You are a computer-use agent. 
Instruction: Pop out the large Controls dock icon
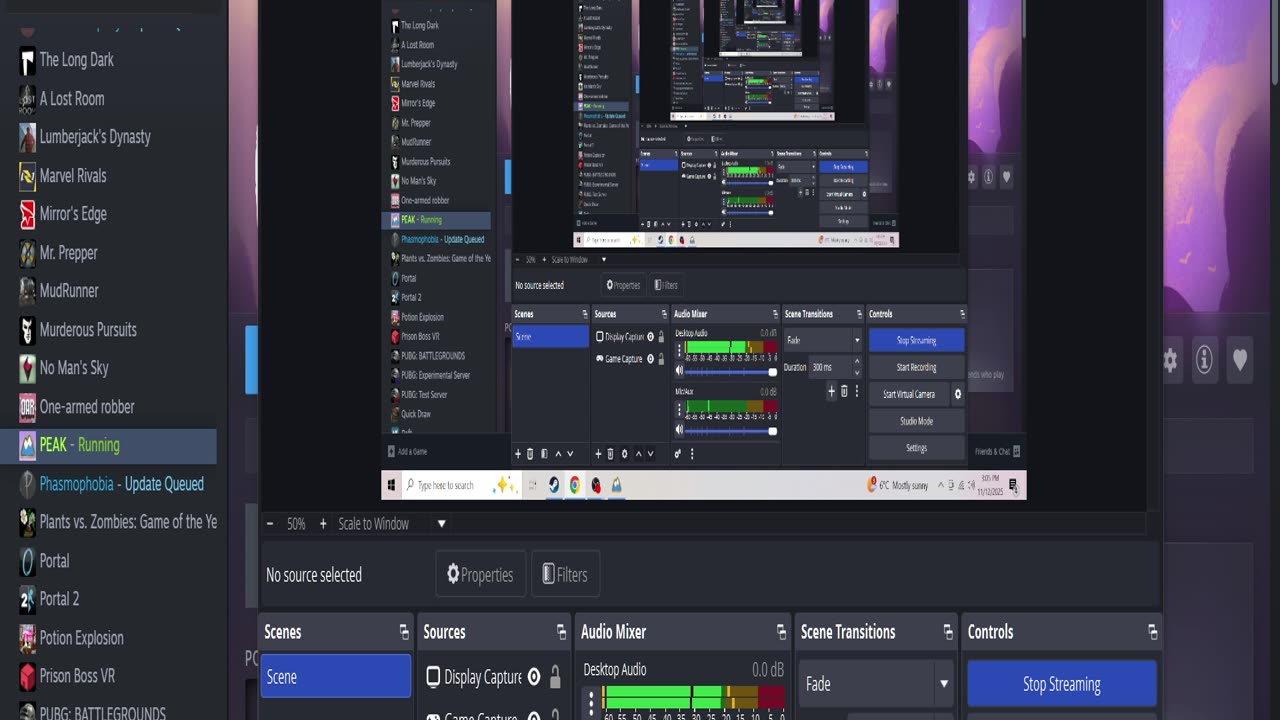(1152, 632)
